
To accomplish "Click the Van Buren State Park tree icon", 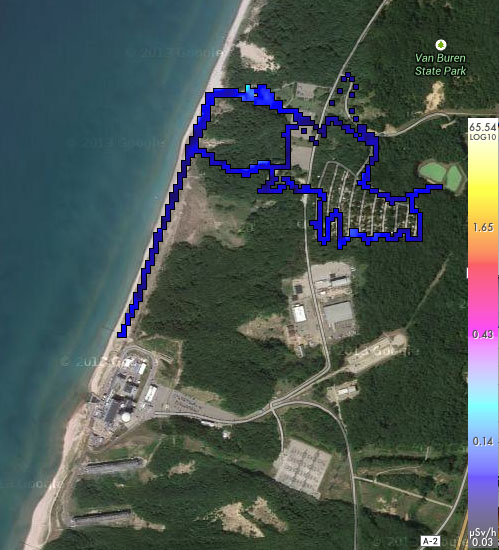I will [440, 45].
